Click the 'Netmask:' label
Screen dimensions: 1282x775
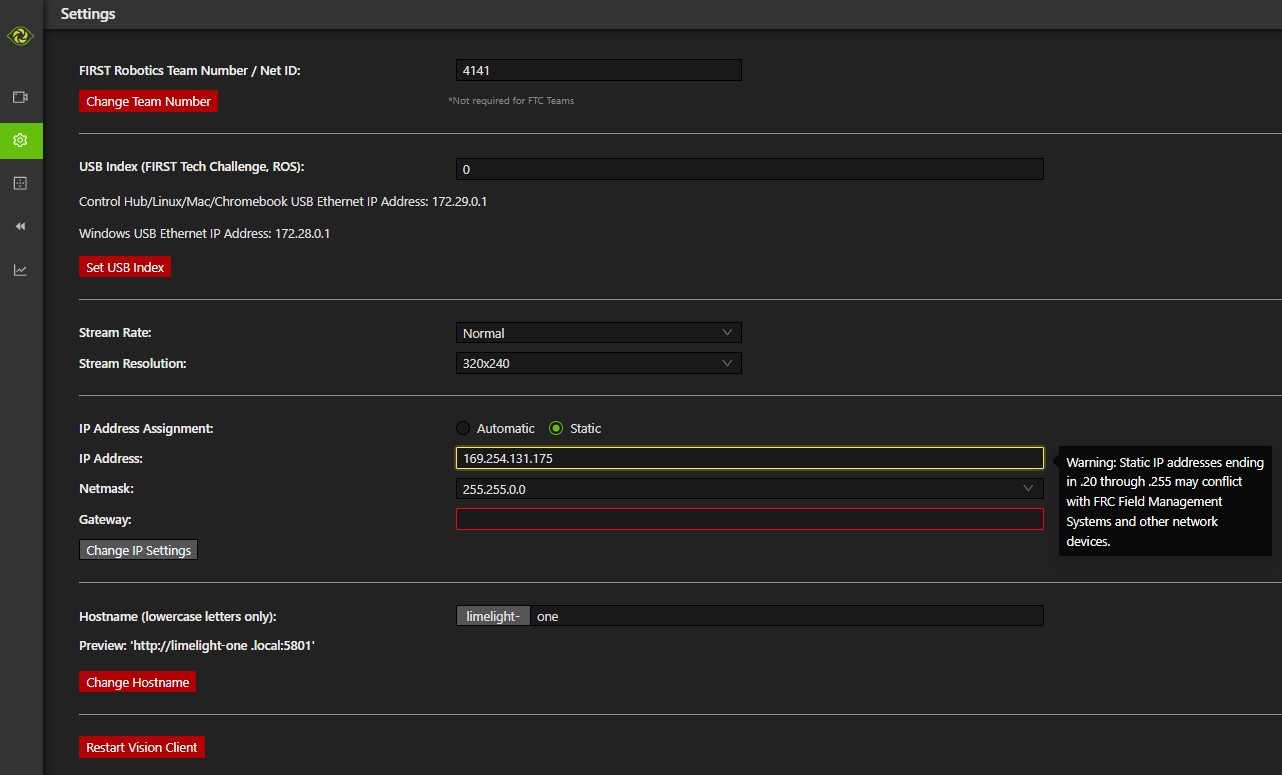tap(106, 489)
